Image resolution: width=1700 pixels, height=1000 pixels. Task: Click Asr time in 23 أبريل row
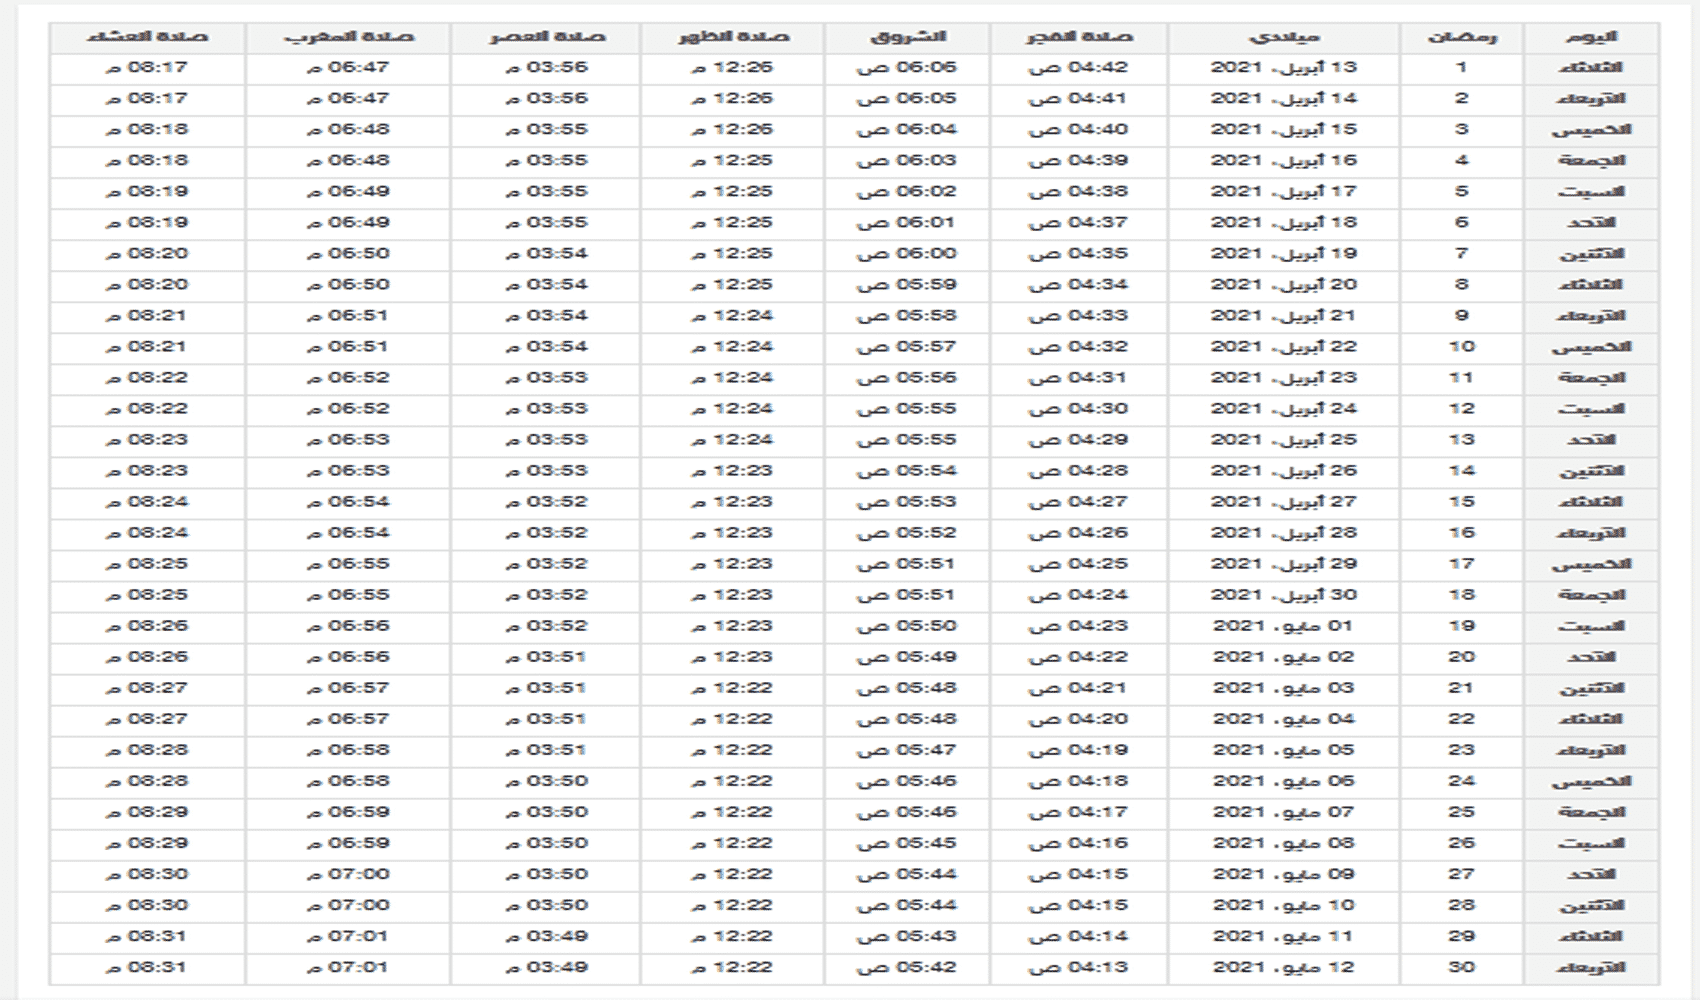(x=545, y=378)
